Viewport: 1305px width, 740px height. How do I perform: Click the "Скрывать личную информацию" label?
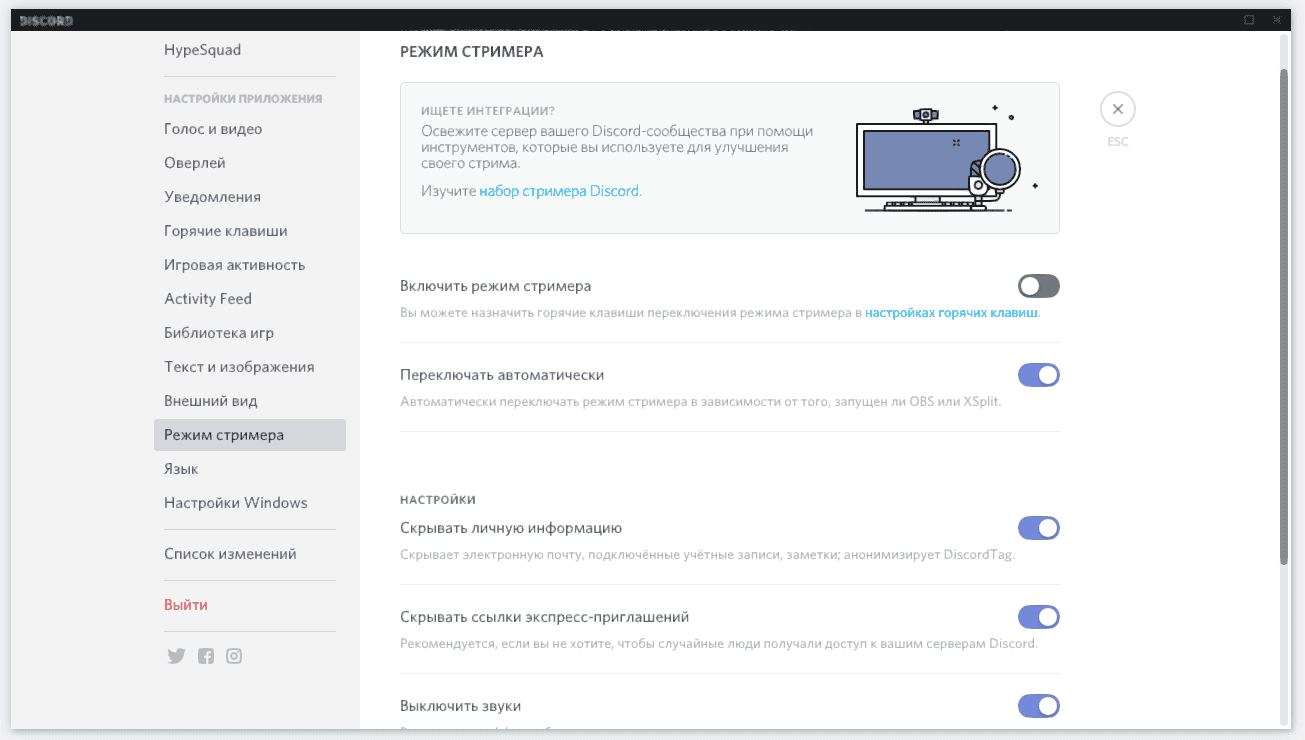coord(511,528)
